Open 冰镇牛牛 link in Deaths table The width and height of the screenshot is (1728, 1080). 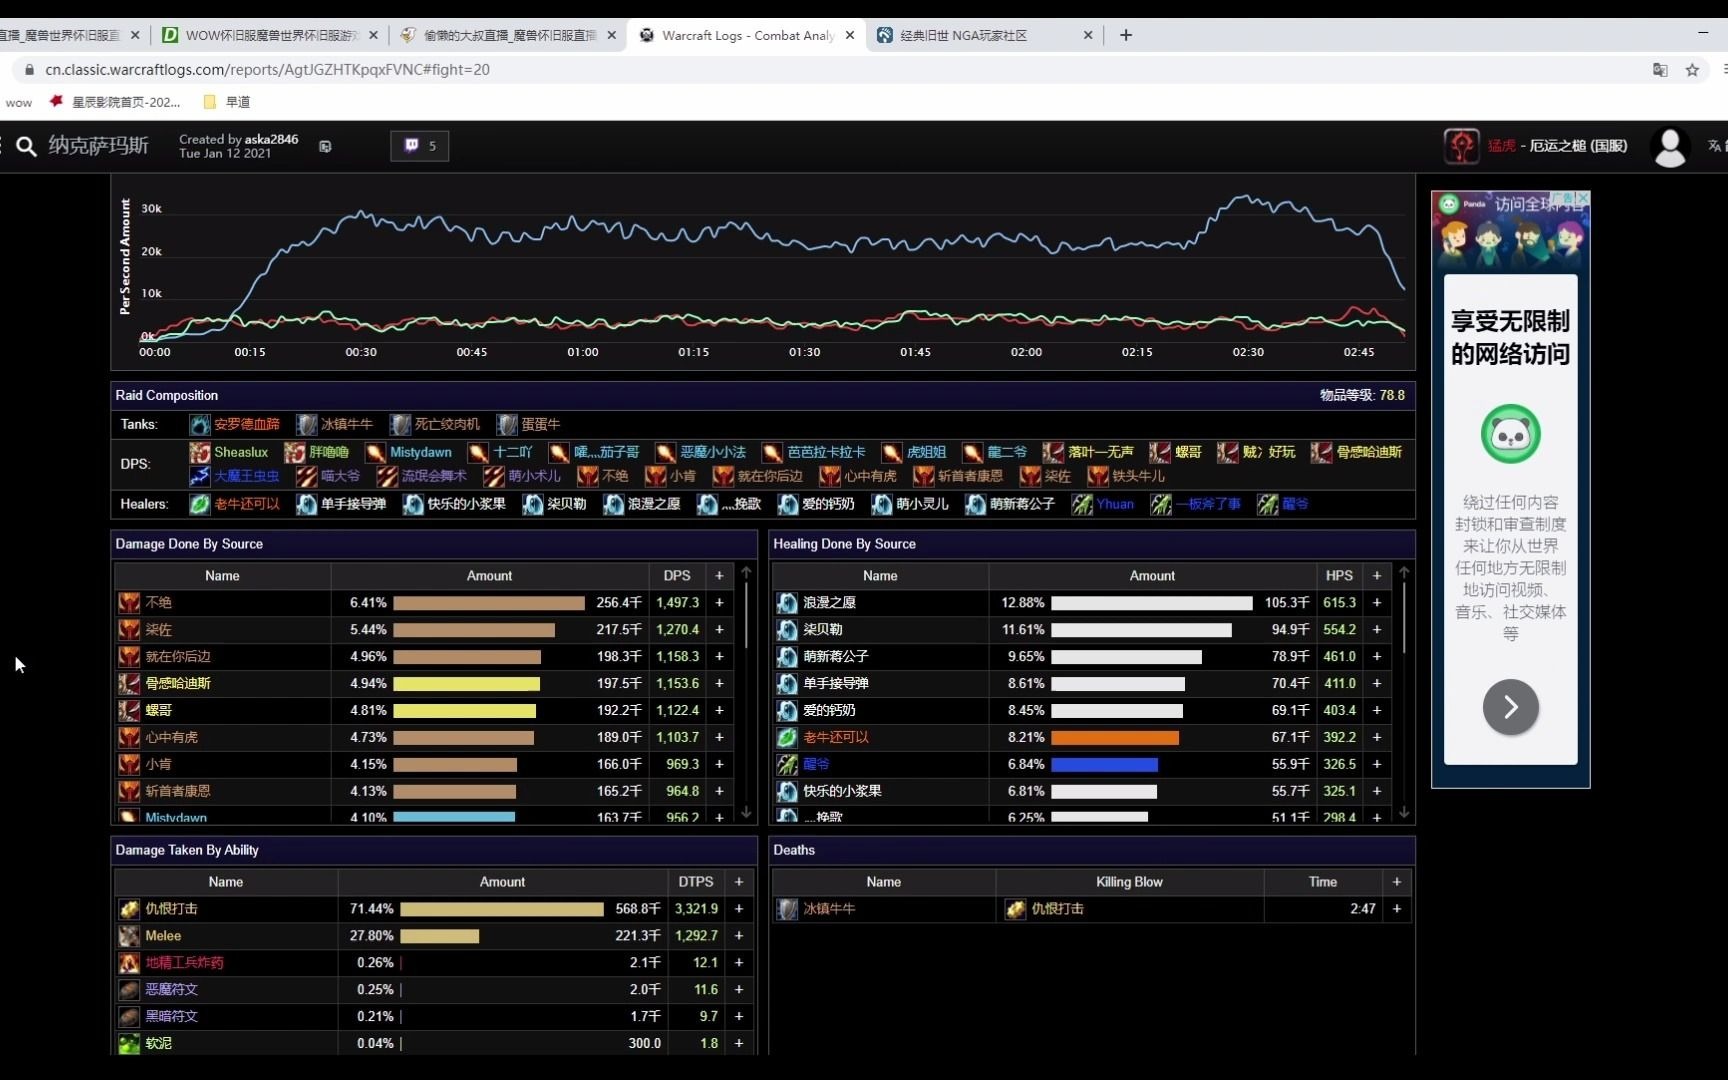click(829, 909)
